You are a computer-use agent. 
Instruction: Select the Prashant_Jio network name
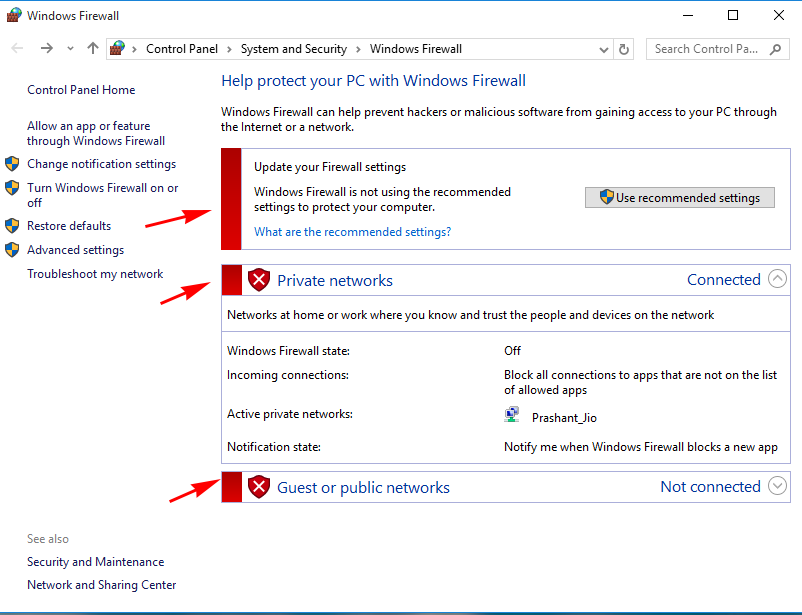[x=564, y=418]
